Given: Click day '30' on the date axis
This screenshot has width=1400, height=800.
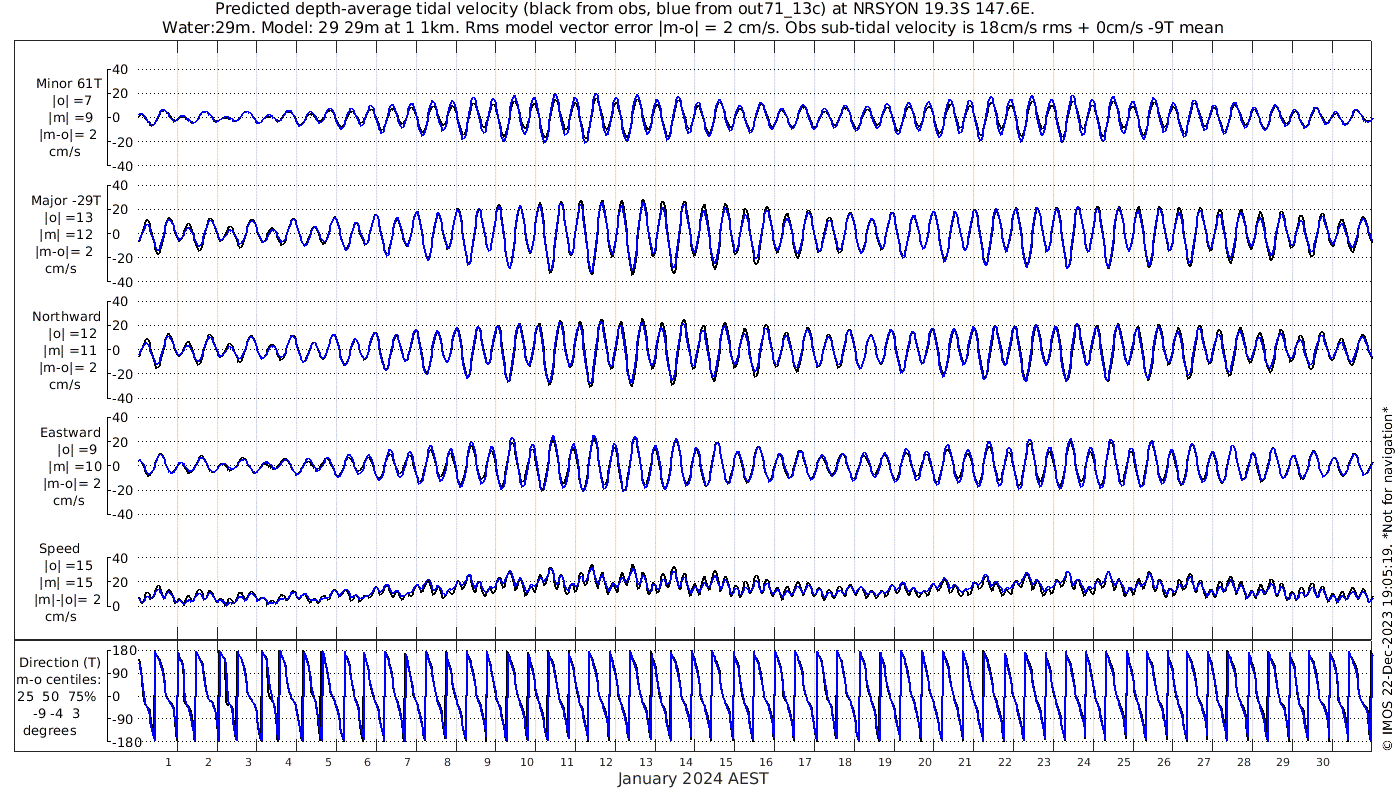Looking at the screenshot, I should coord(1324,762).
